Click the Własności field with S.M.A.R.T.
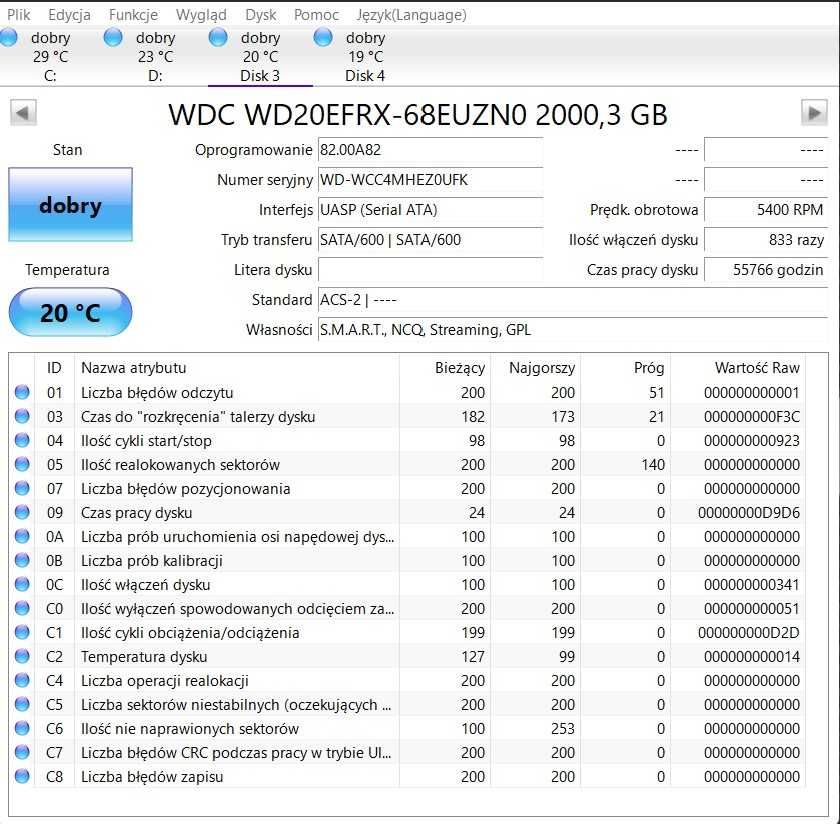This screenshot has width=840, height=824. pos(573,330)
